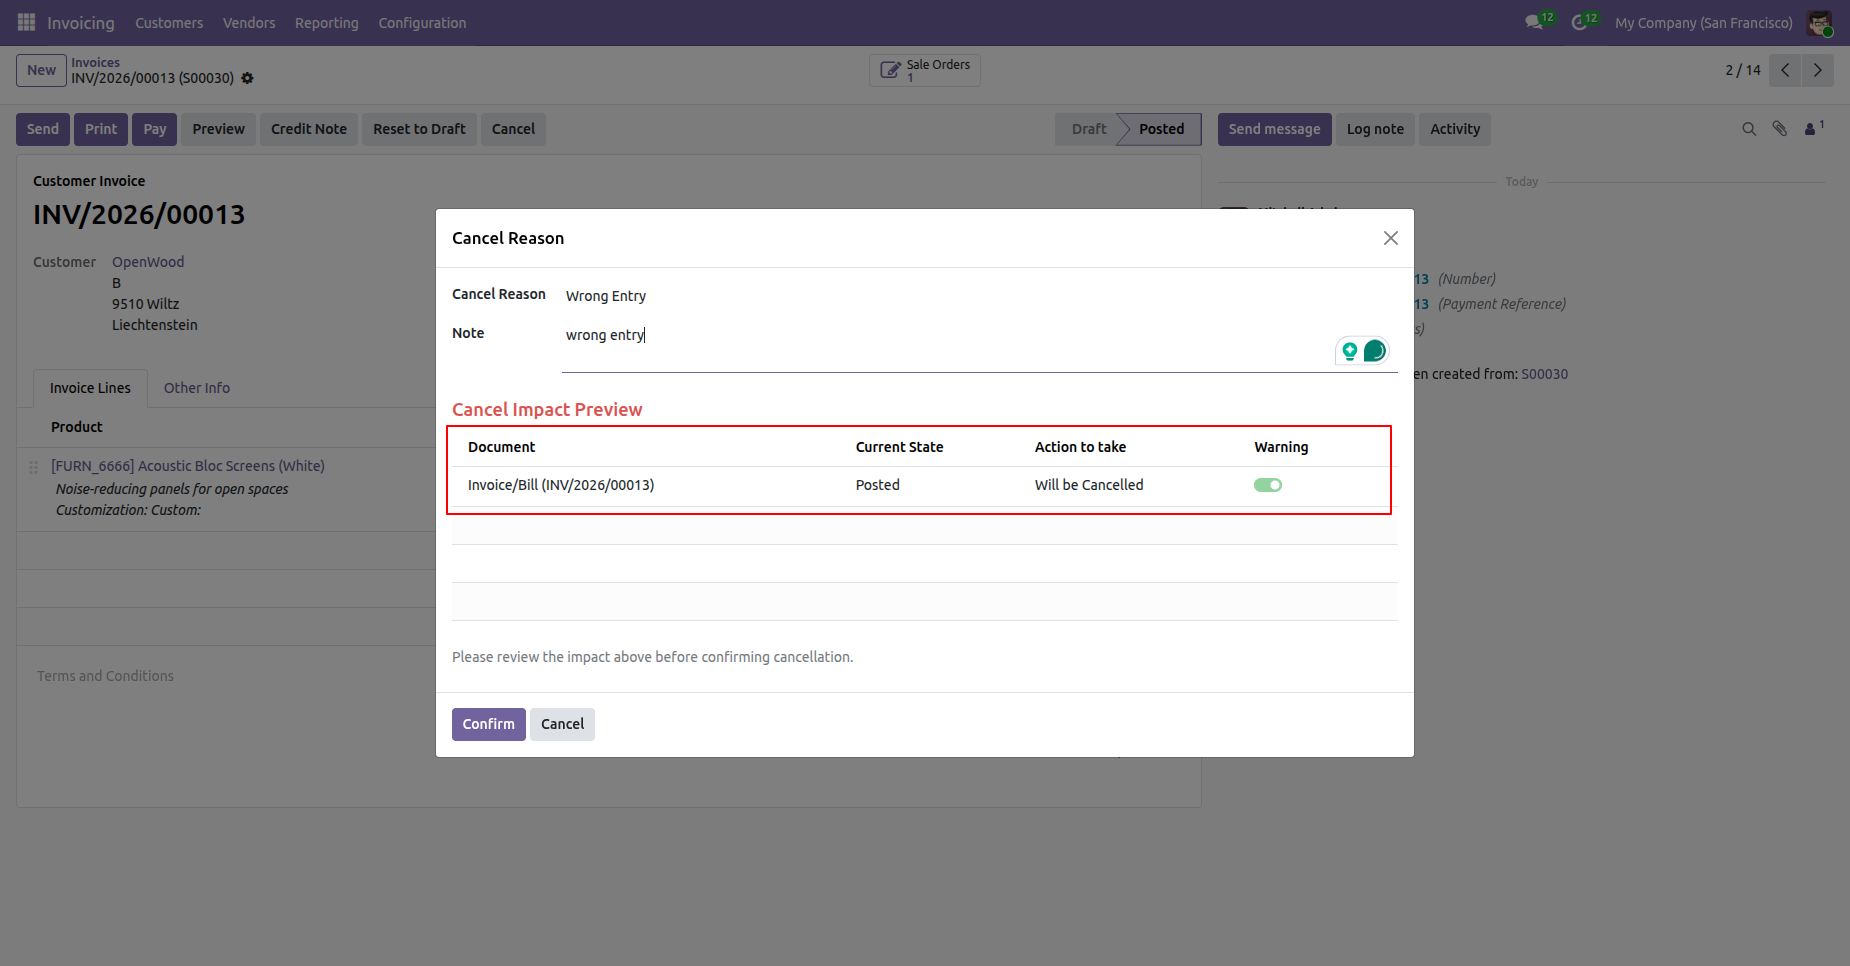Open the Customers menu

[x=169, y=23]
